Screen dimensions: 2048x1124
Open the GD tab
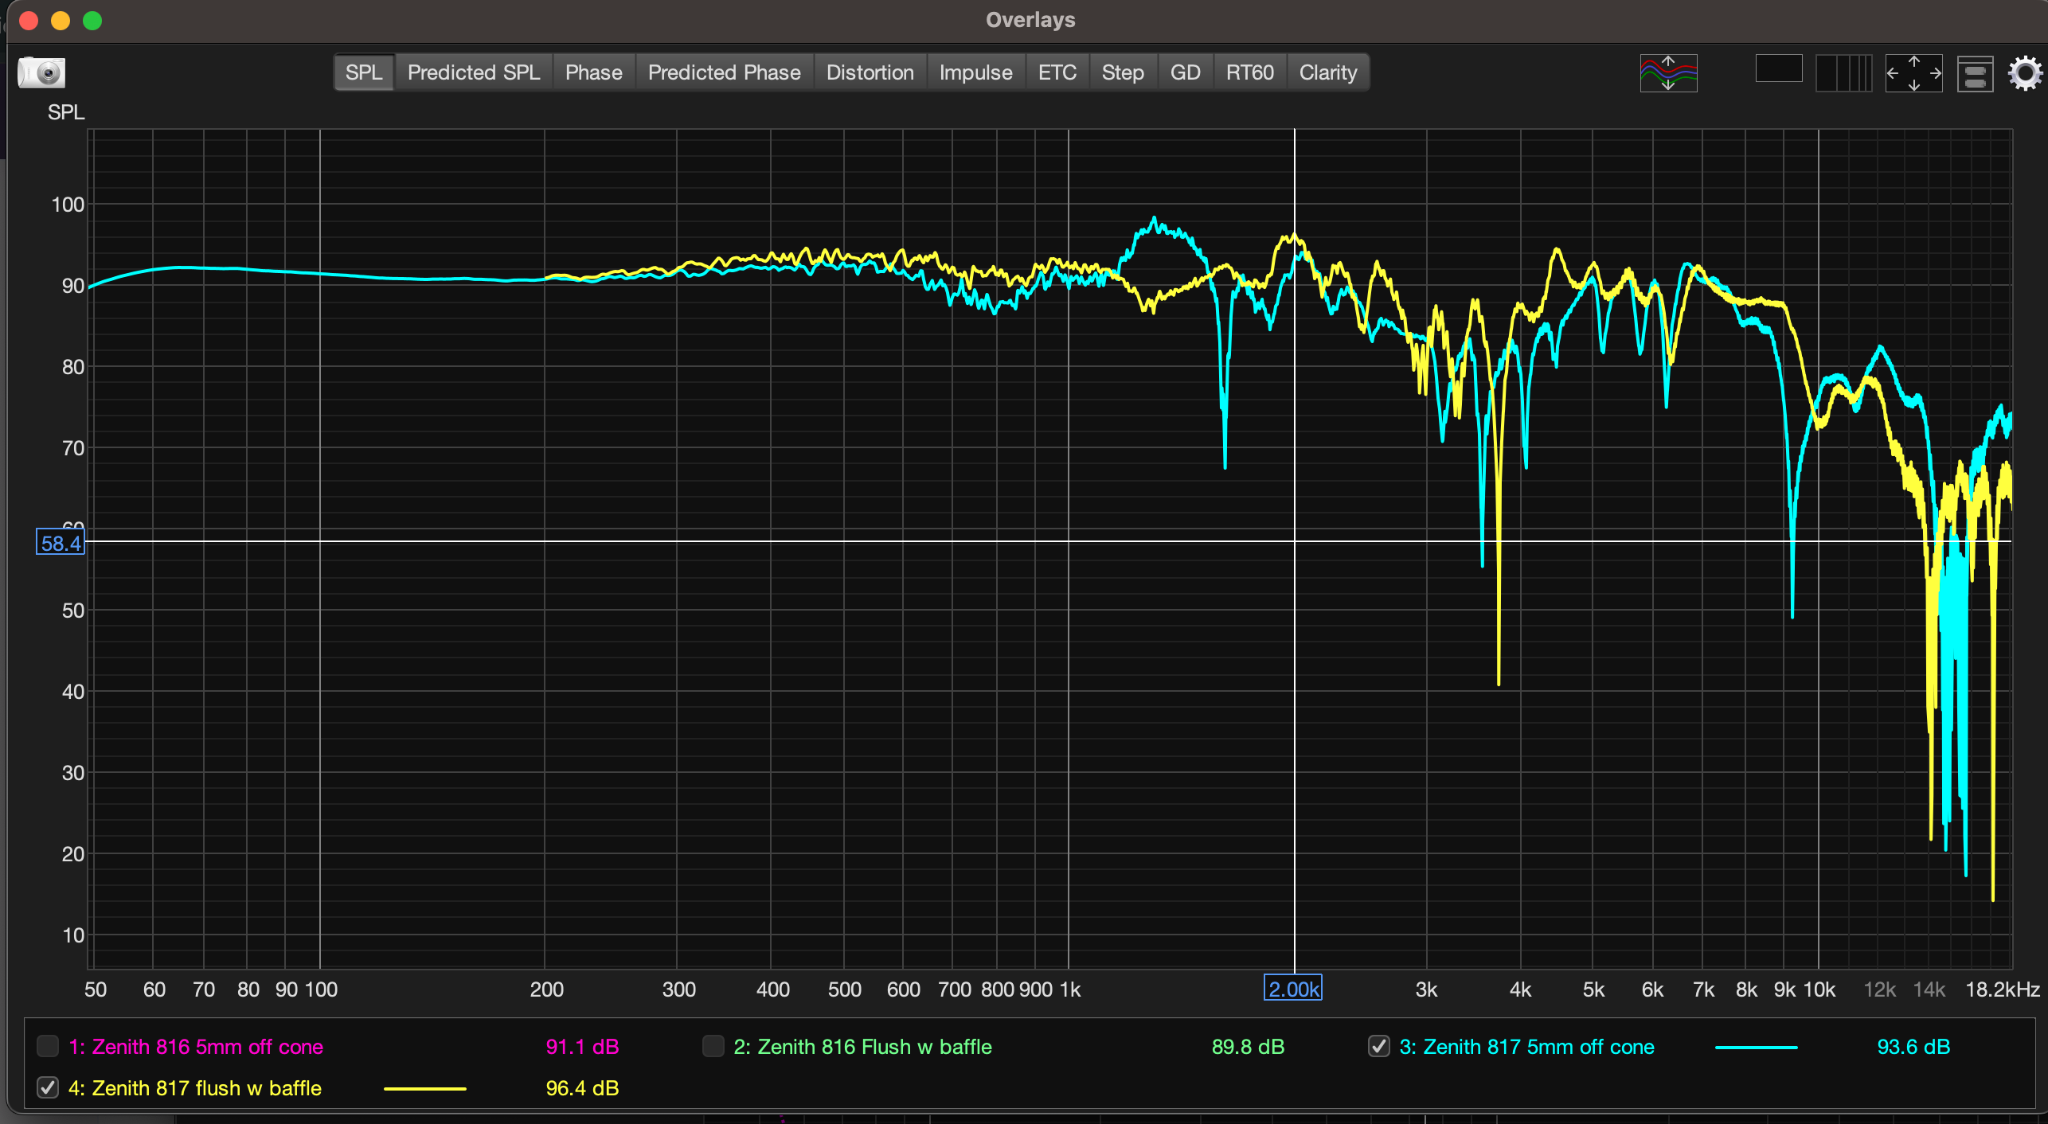(1185, 72)
